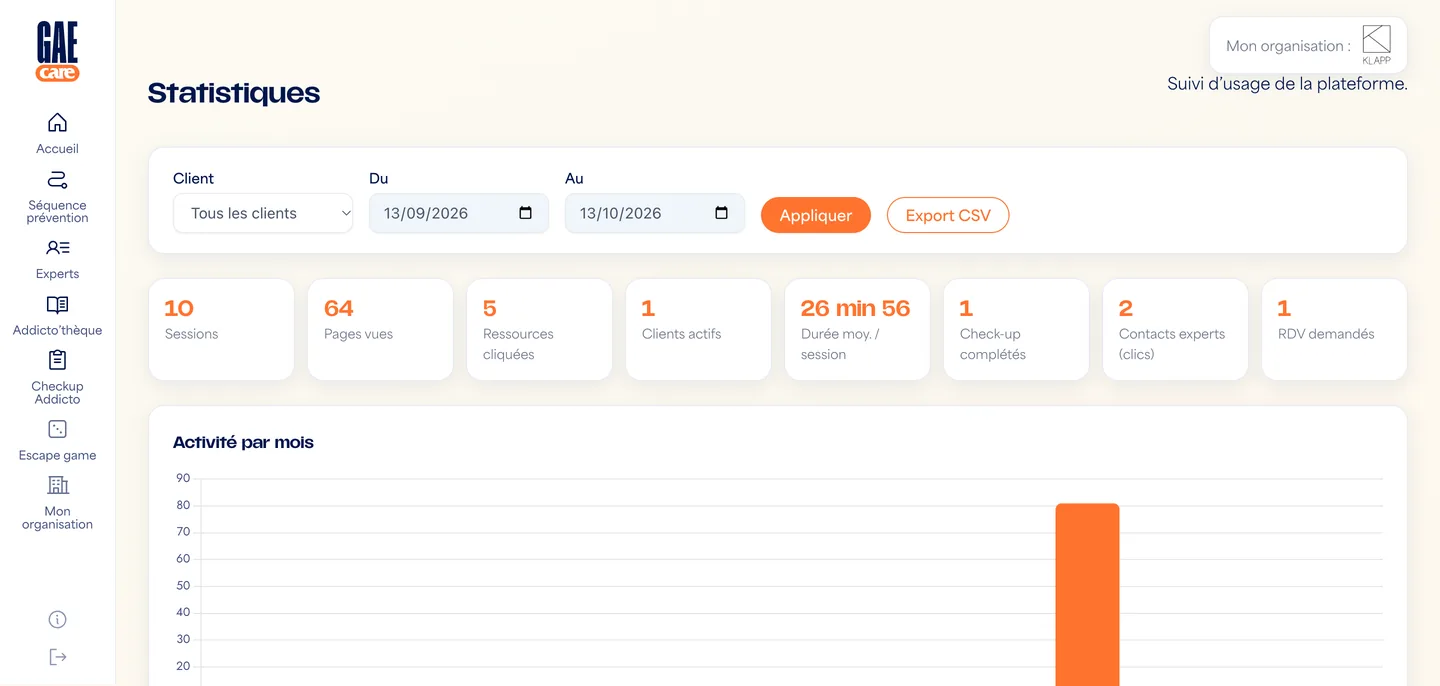Select the Checkup Addicto menu label
1440x686 pixels.
coord(57,393)
